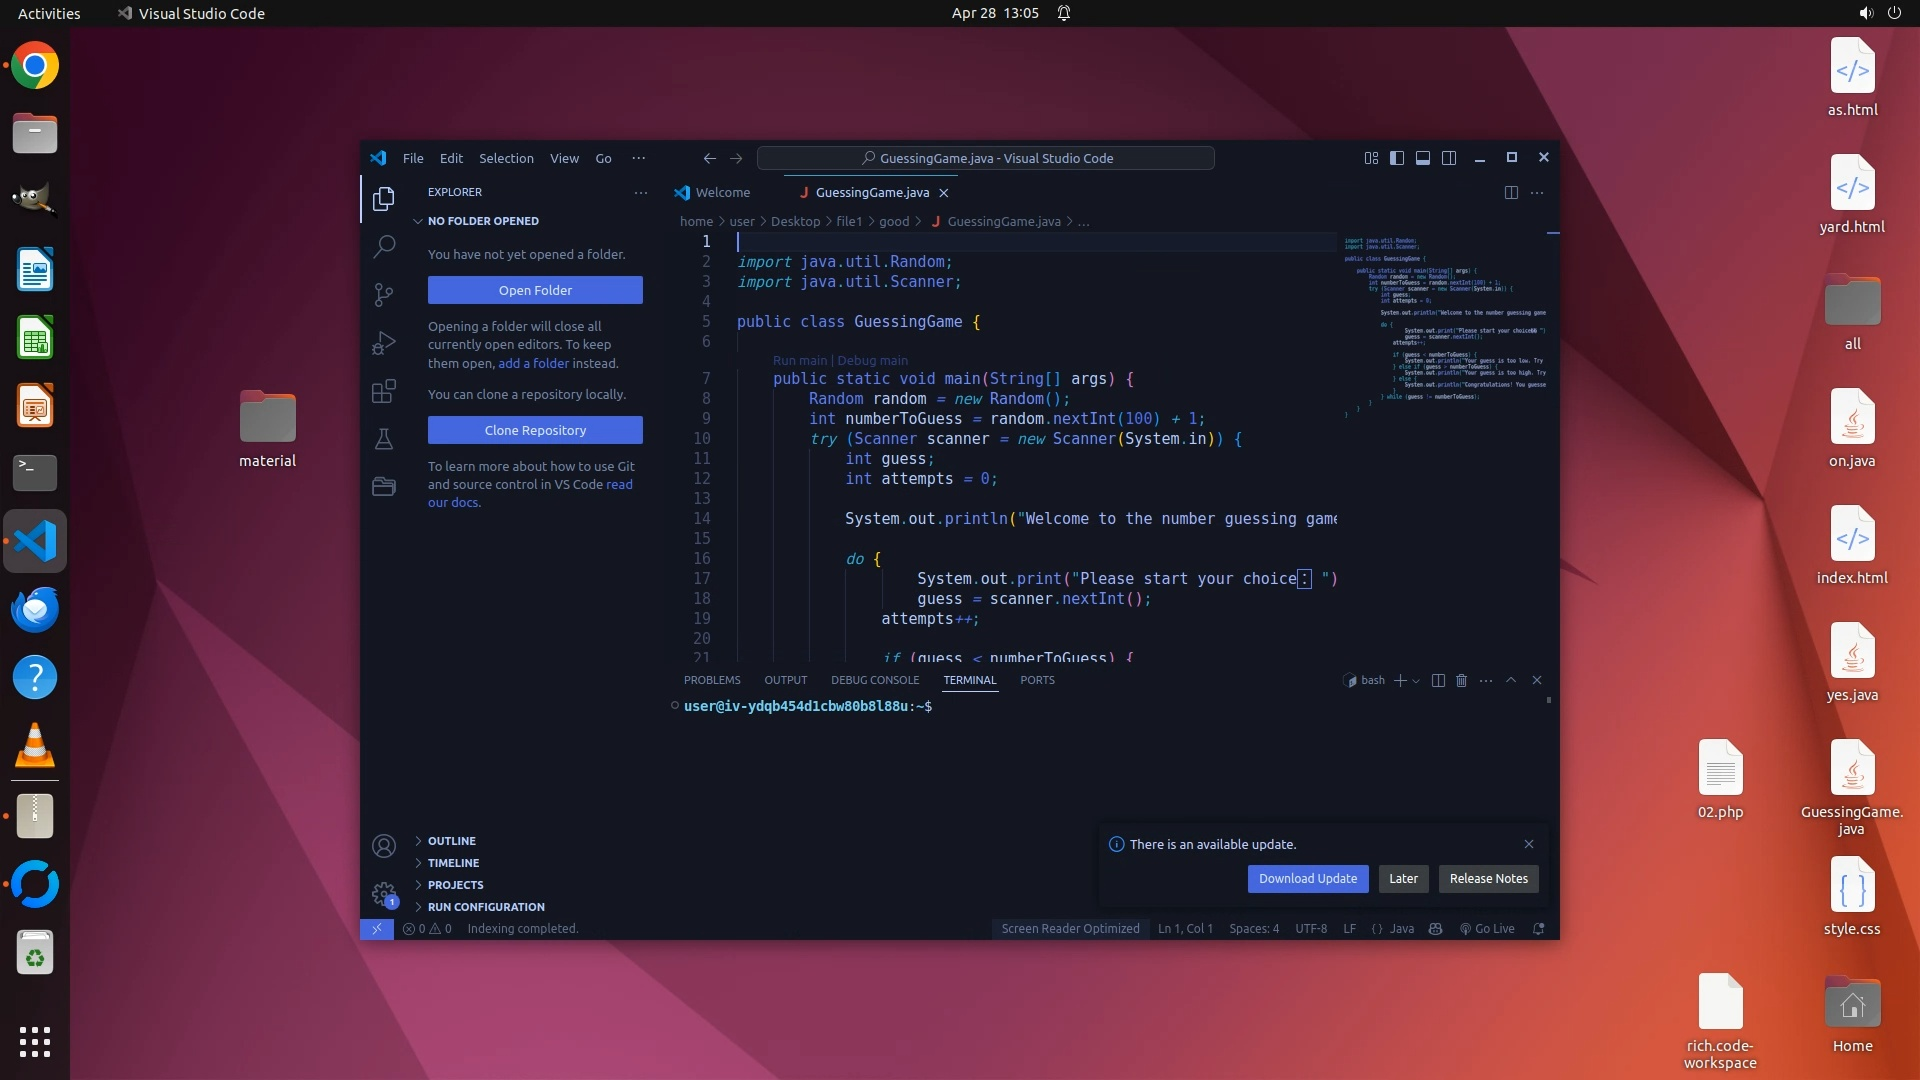This screenshot has height=1080, width=1920.
Task: Expand the TIMELINE section
Action: (x=453, y=863)
